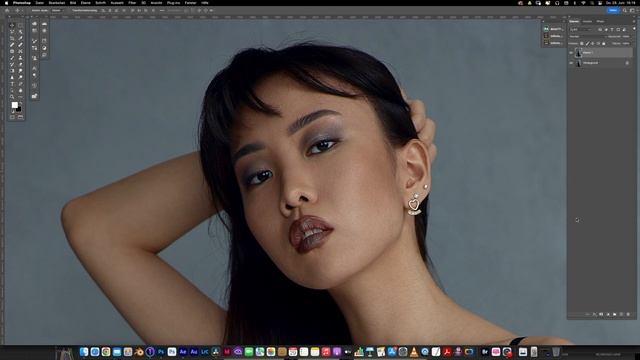This screenshot has width=640, height=360.
Task: Open the Ebene auto-select dropdown
Action: tap(58, 10)
